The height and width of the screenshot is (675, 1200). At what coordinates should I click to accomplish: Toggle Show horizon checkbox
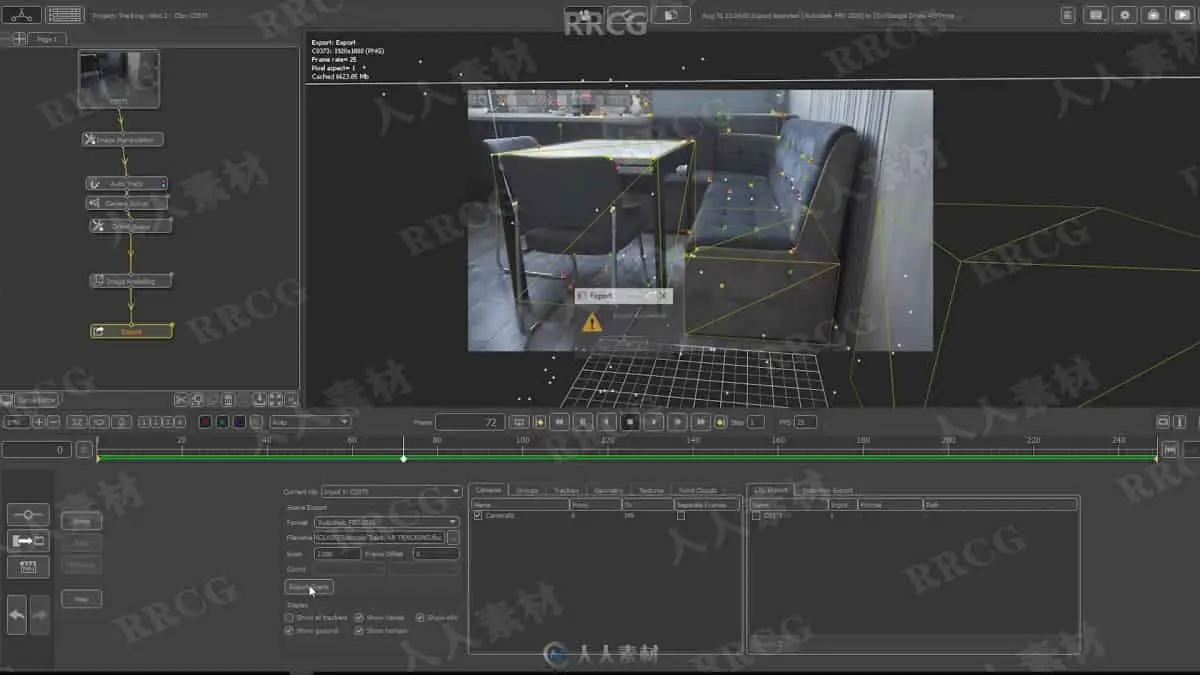tap(359, 631)
